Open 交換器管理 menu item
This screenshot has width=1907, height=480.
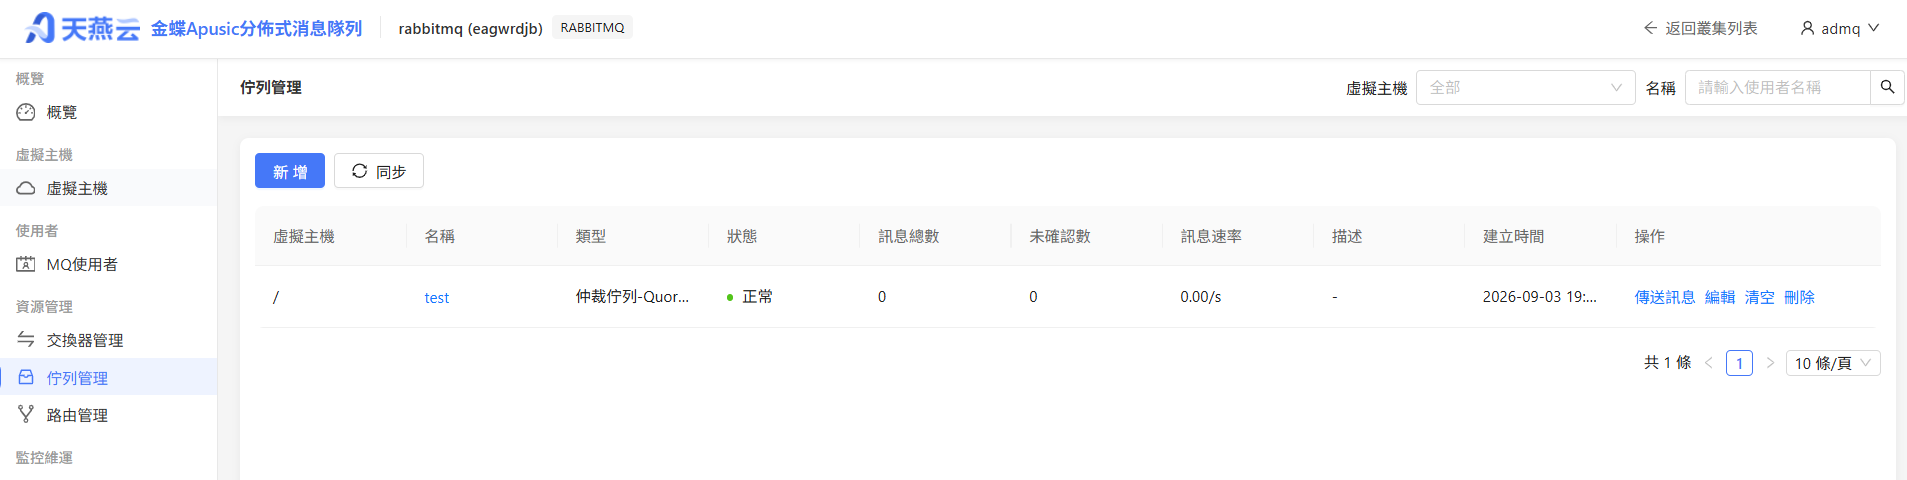coord(108,340)
